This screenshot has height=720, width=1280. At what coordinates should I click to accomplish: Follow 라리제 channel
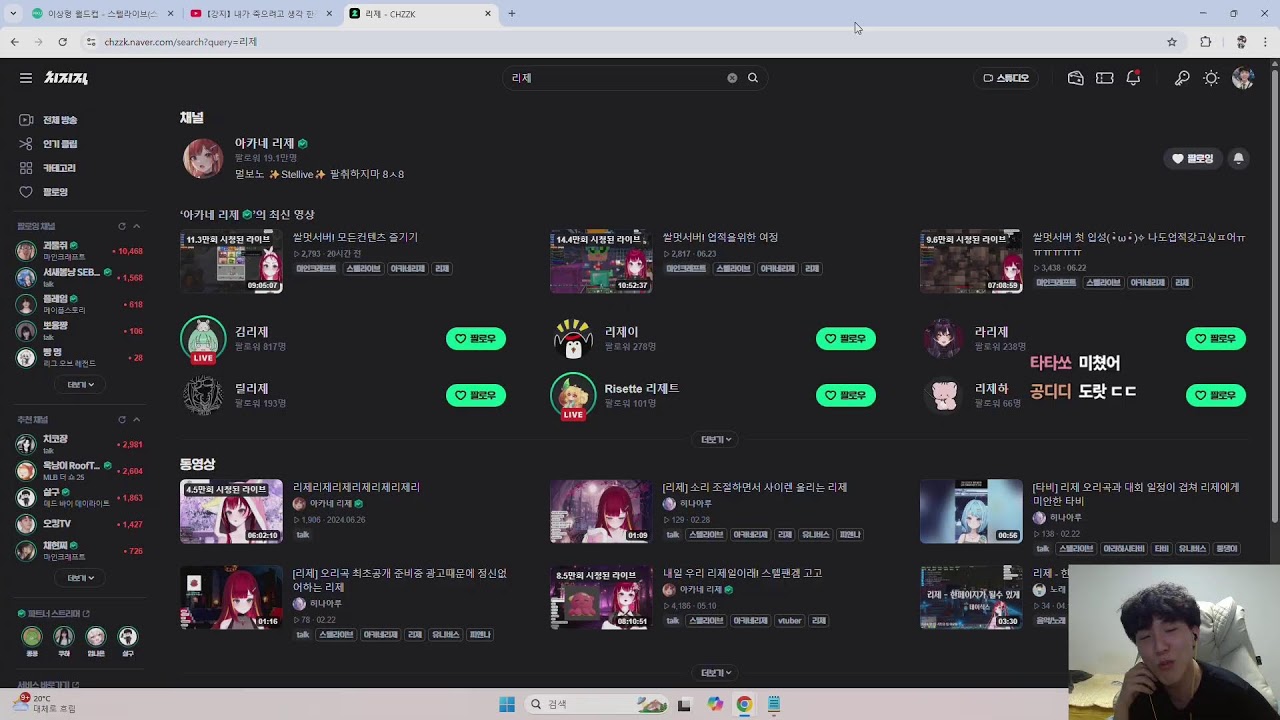click(1216, 339)
